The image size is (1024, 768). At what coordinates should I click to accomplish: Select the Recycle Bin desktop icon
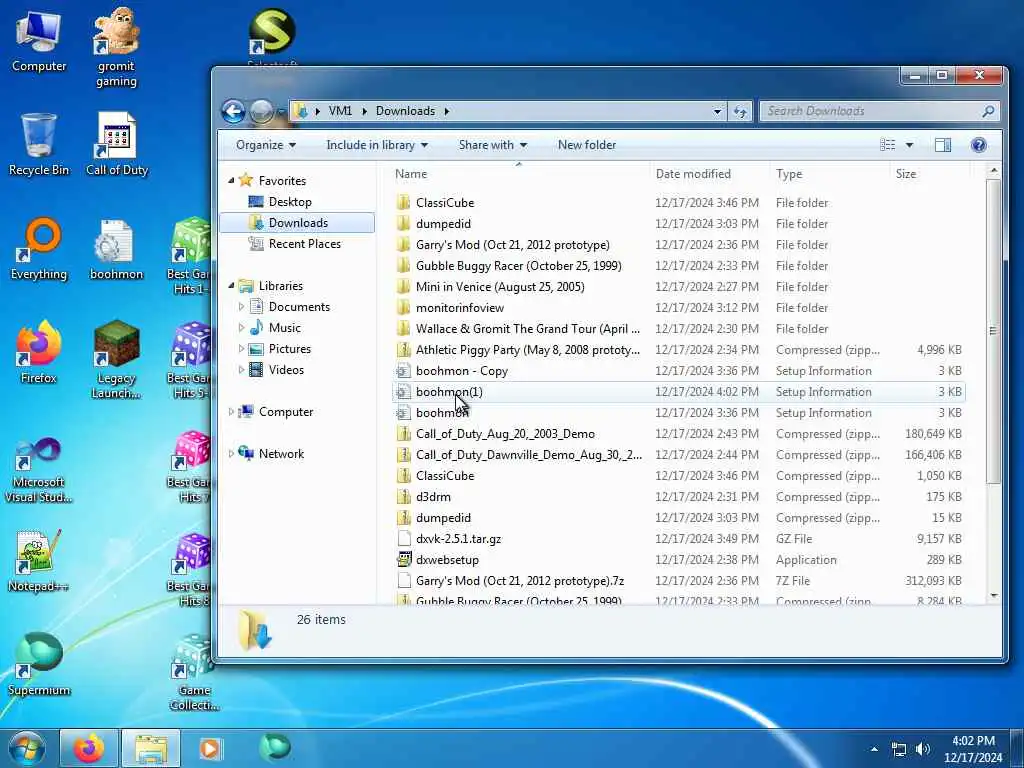point(39,144)
